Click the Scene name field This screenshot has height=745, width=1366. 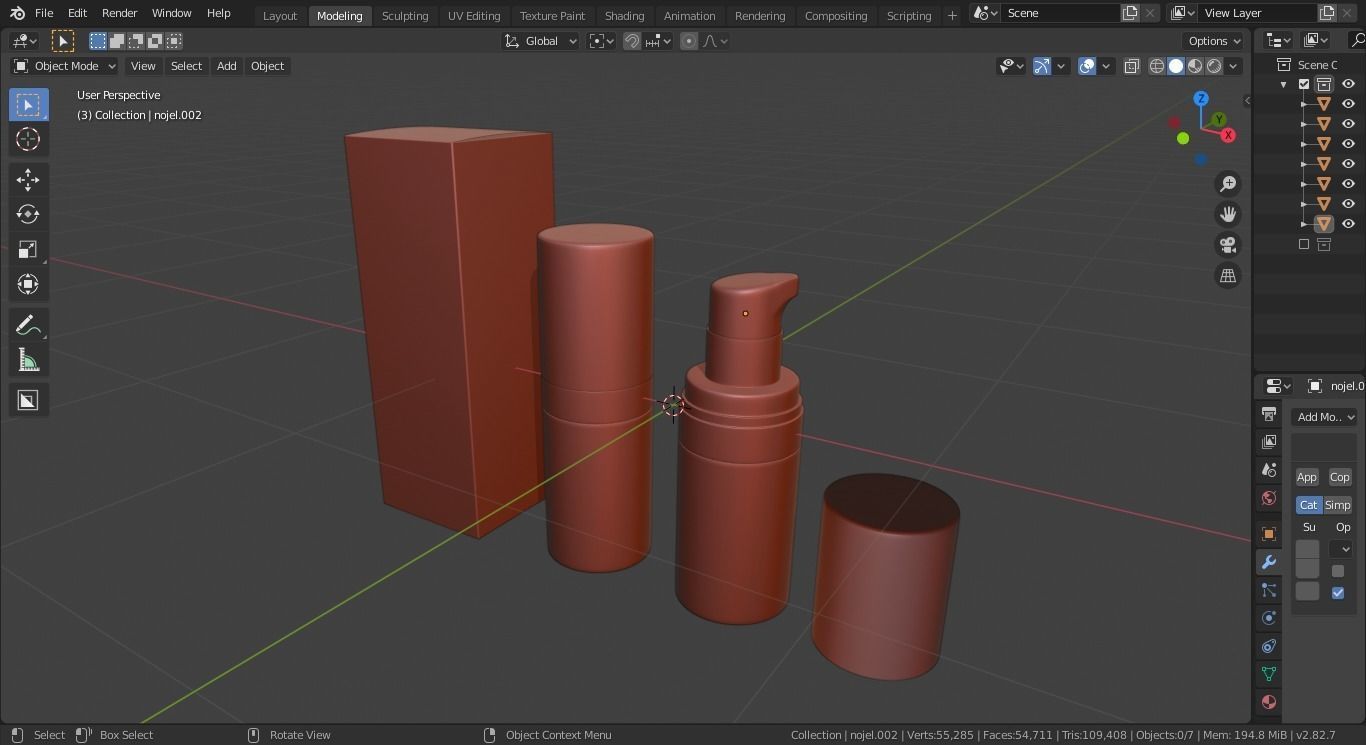(x=1060, y=13)
